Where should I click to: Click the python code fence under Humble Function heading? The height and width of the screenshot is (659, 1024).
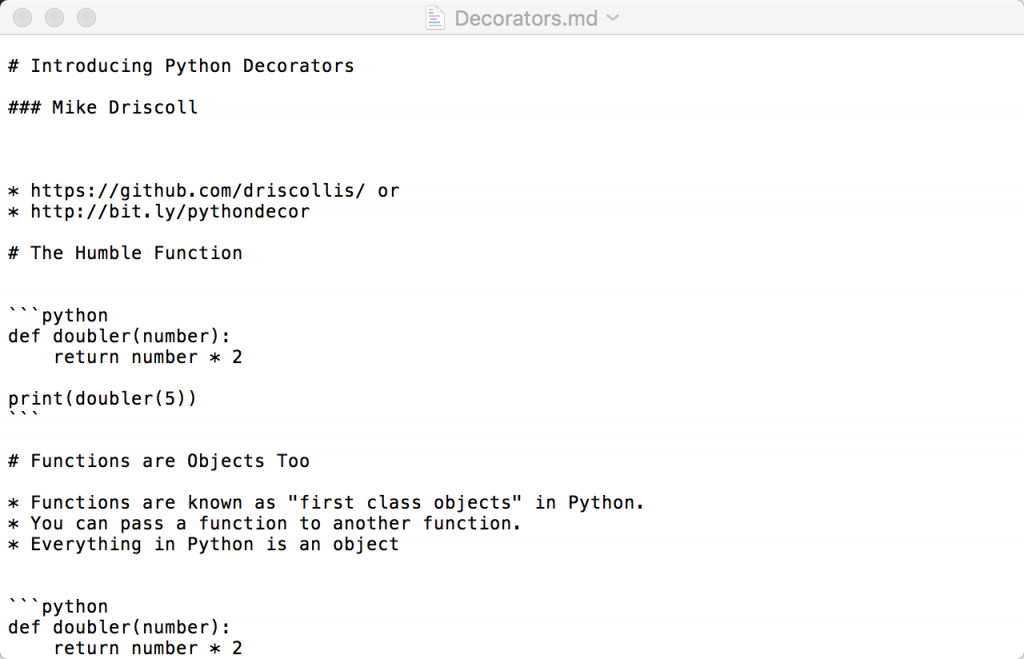58,315
